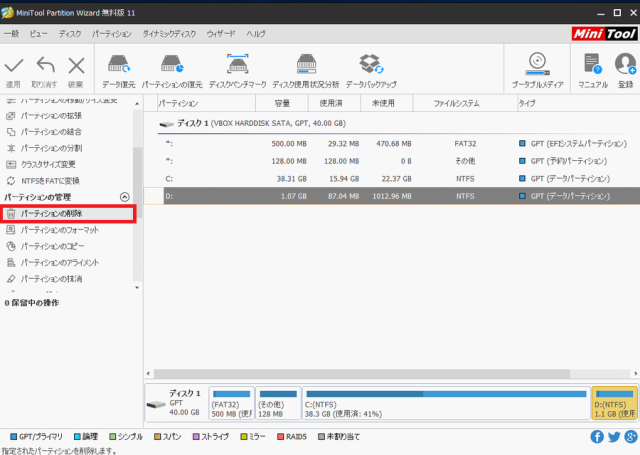Sort by the ファイルシステム column header
This screenshot has height=455, width=640.
tap(465, 103)
